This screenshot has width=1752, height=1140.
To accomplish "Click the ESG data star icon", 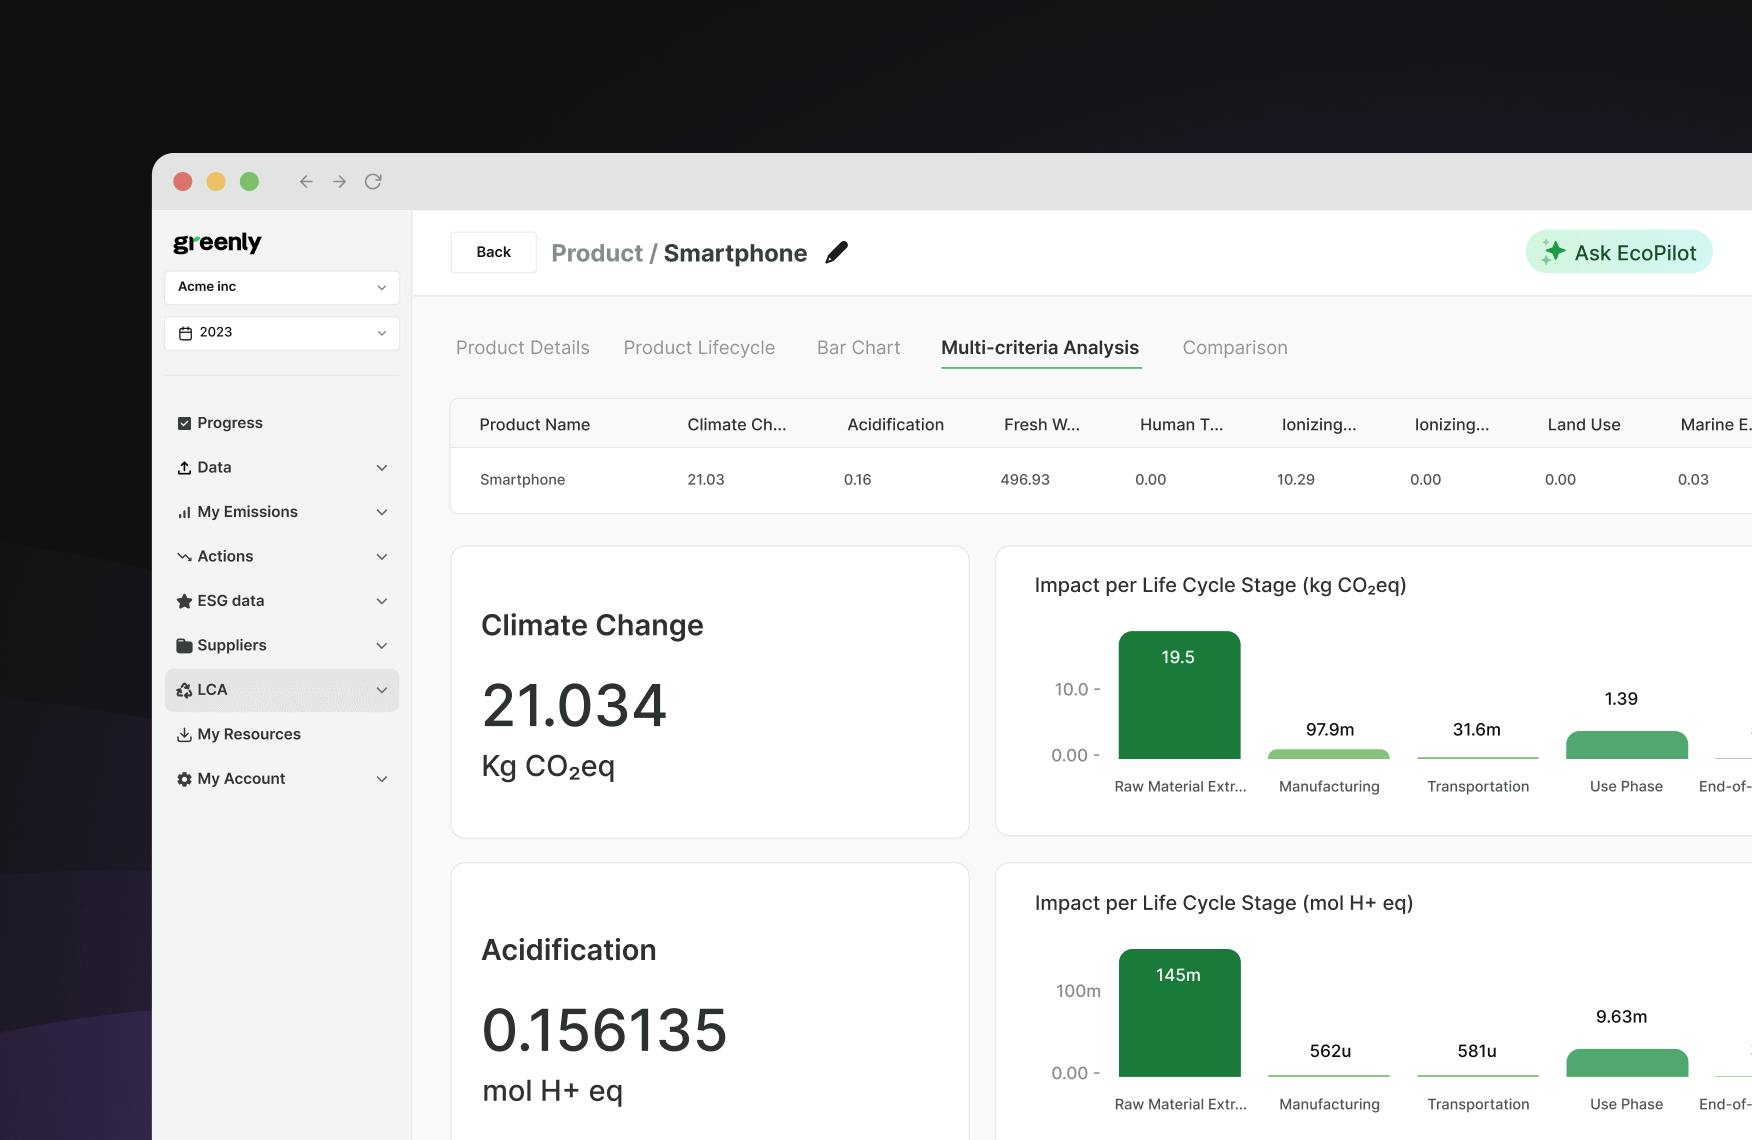I will pyautogui.click(x=184, y=601).
